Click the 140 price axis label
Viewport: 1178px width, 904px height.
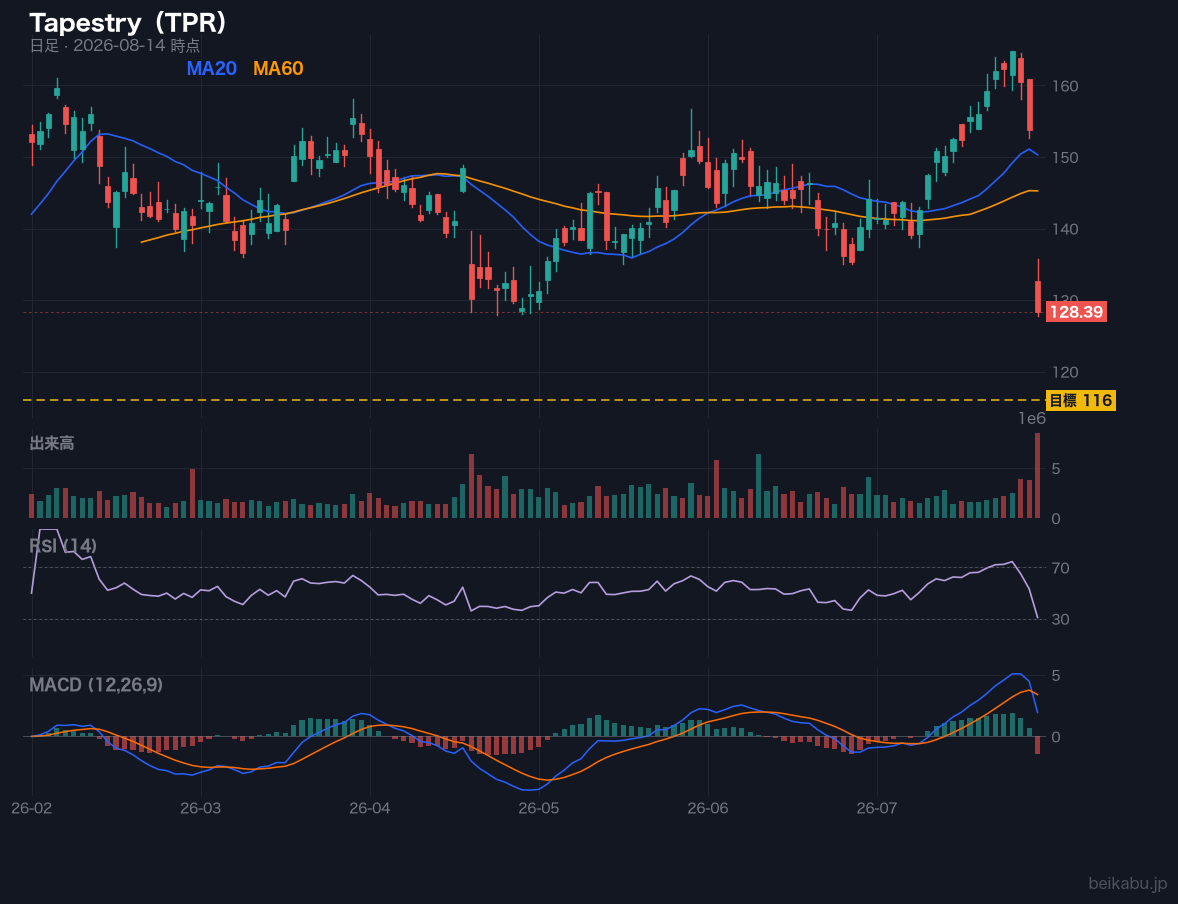point(1065,229)
